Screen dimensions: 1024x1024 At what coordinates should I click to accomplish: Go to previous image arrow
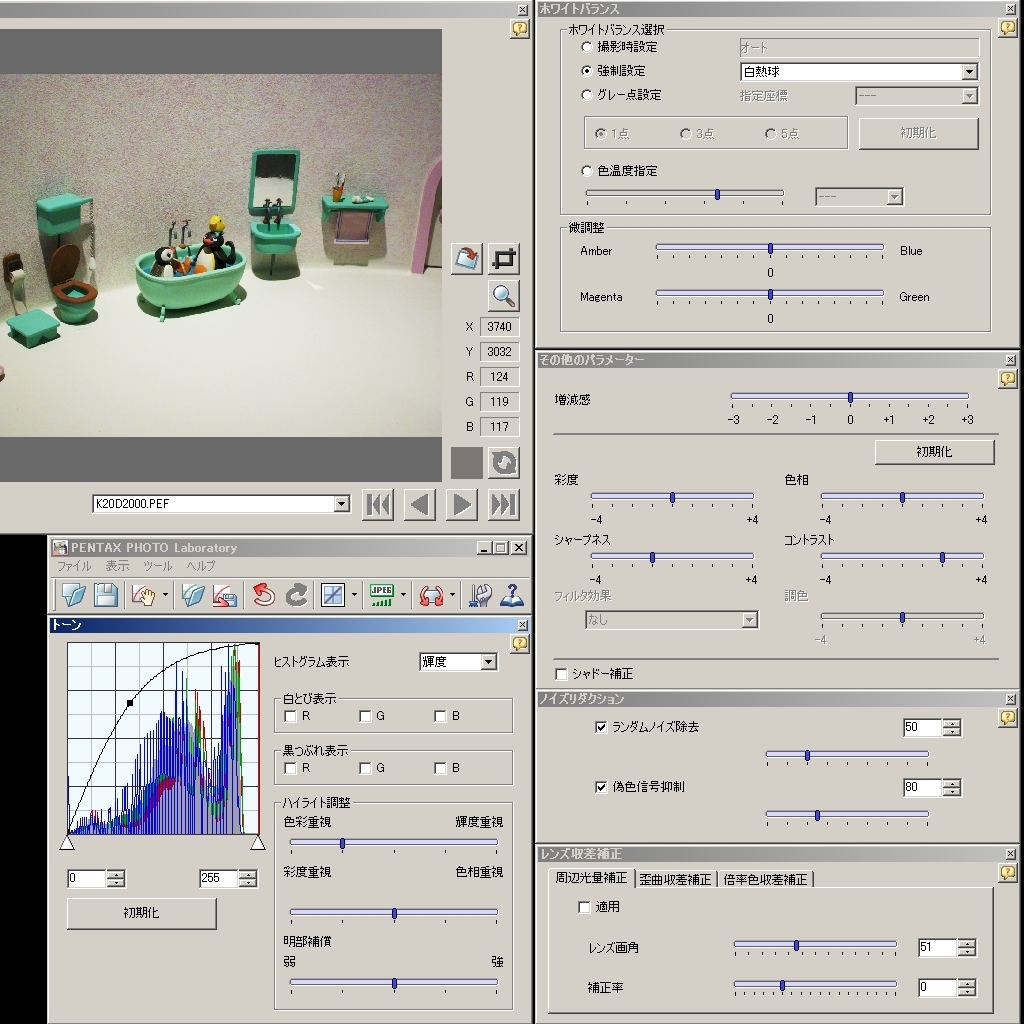[420, 504]
